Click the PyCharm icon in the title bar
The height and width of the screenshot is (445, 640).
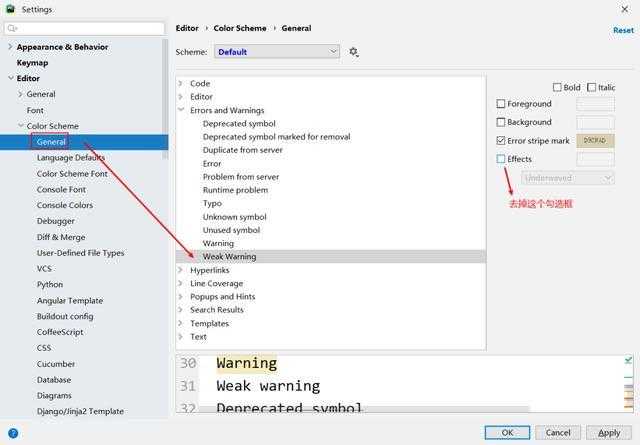pyautogui.click(x=10, y=9)
